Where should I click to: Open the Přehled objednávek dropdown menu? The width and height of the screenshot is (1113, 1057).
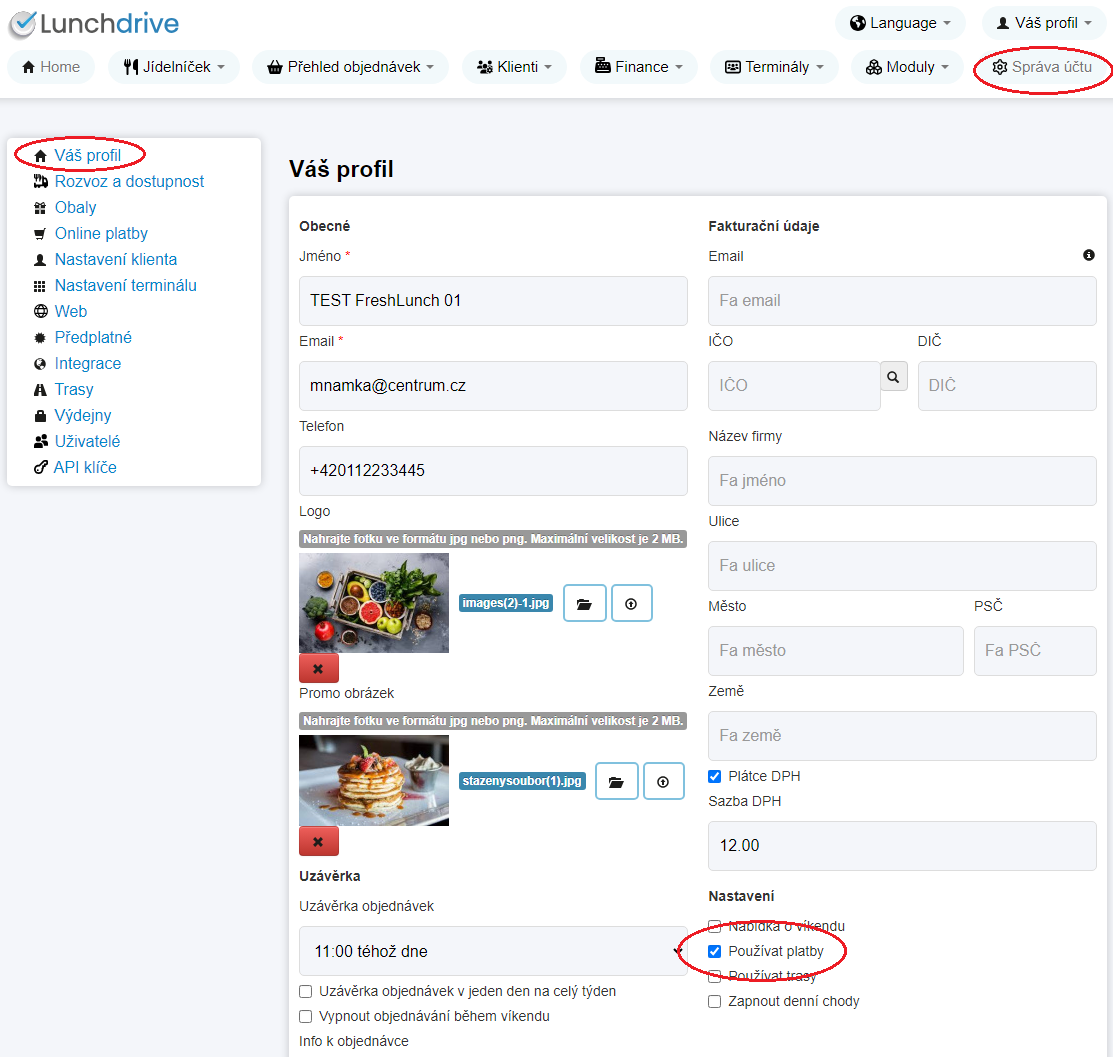[x=351, y=67]
